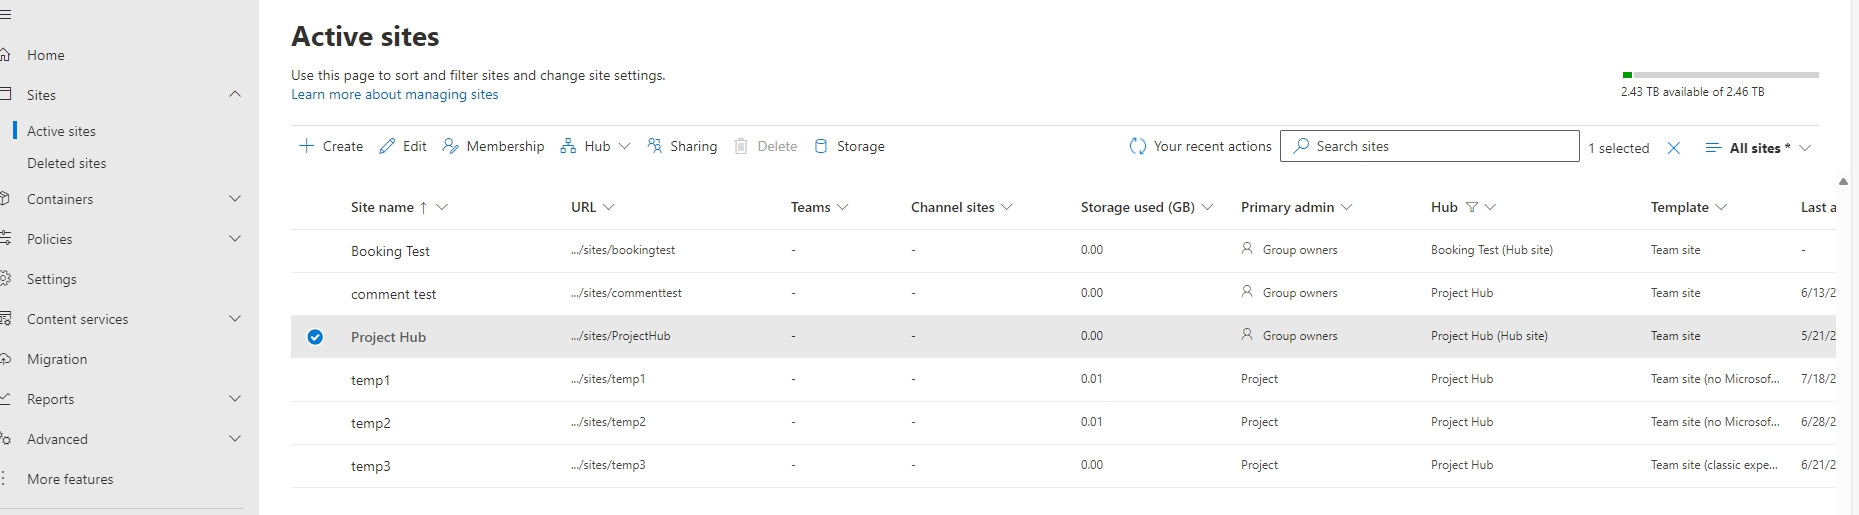Click the .../sites/ProjectHub URL cell
The image size is (1859, 515).
click(x=620, y=336)
